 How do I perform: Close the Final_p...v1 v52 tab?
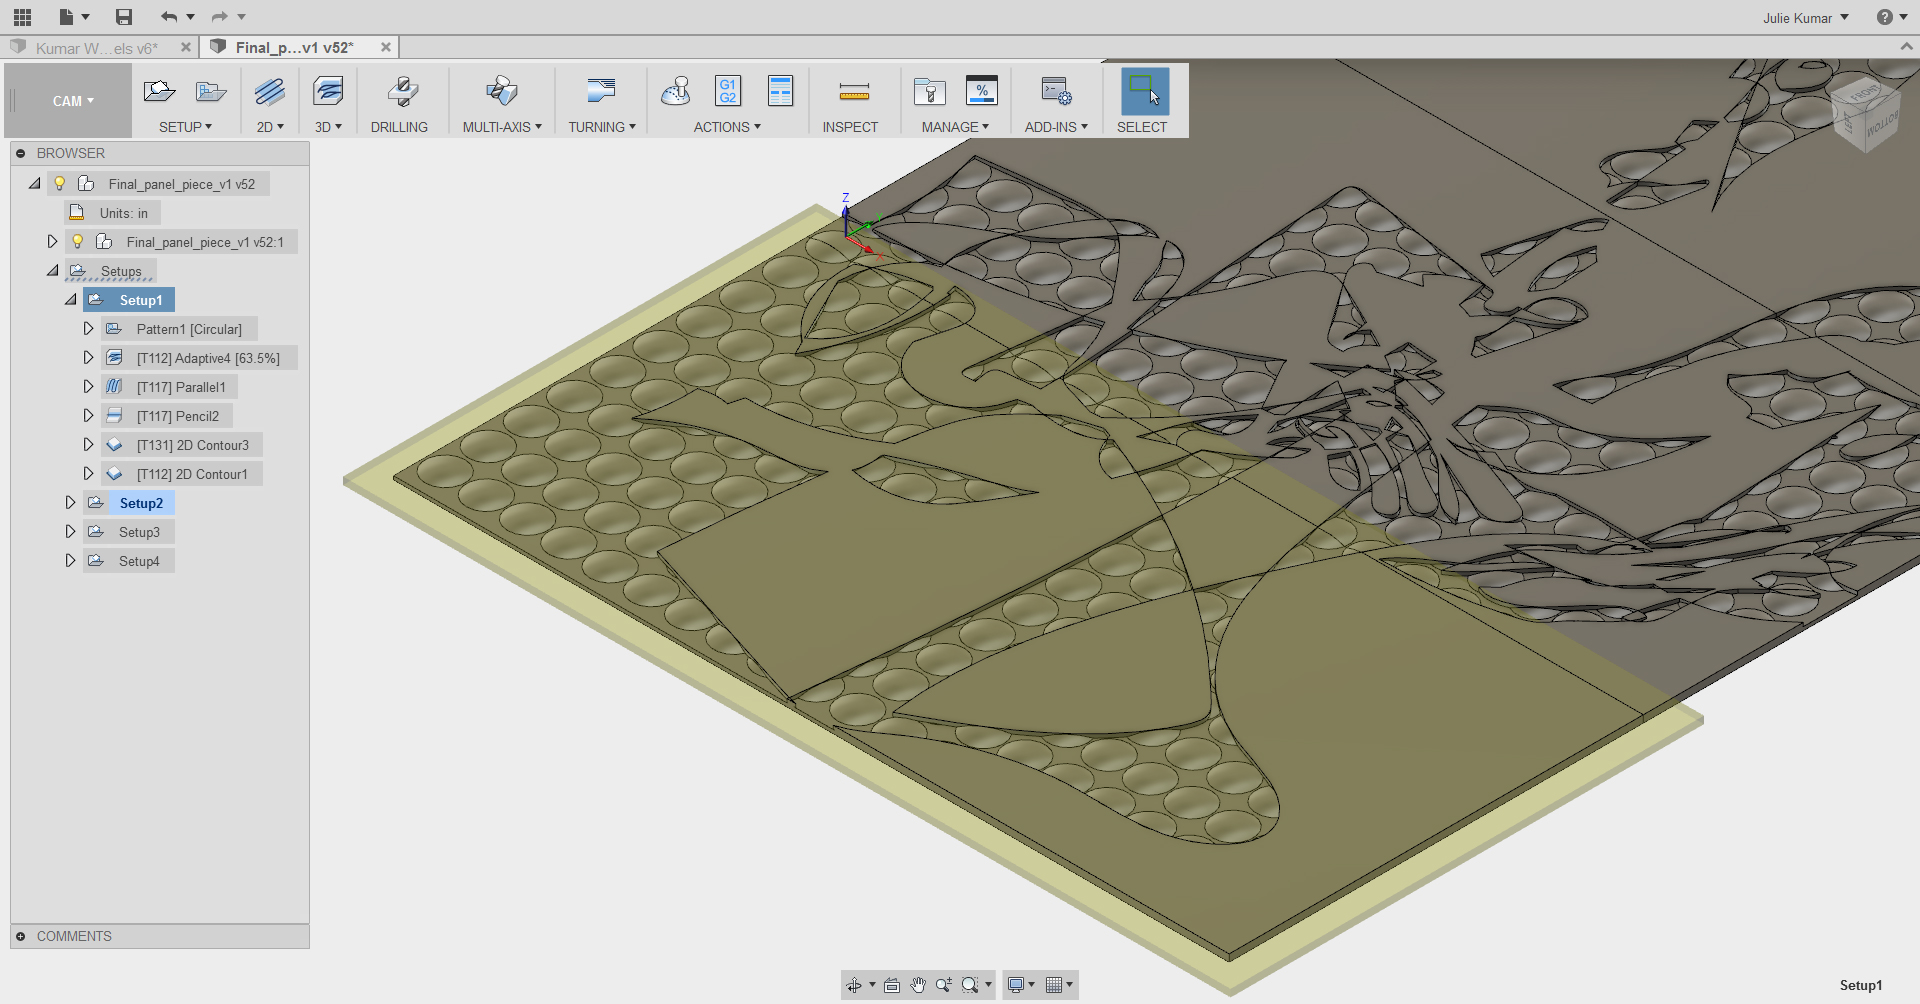tap(386, 47)
